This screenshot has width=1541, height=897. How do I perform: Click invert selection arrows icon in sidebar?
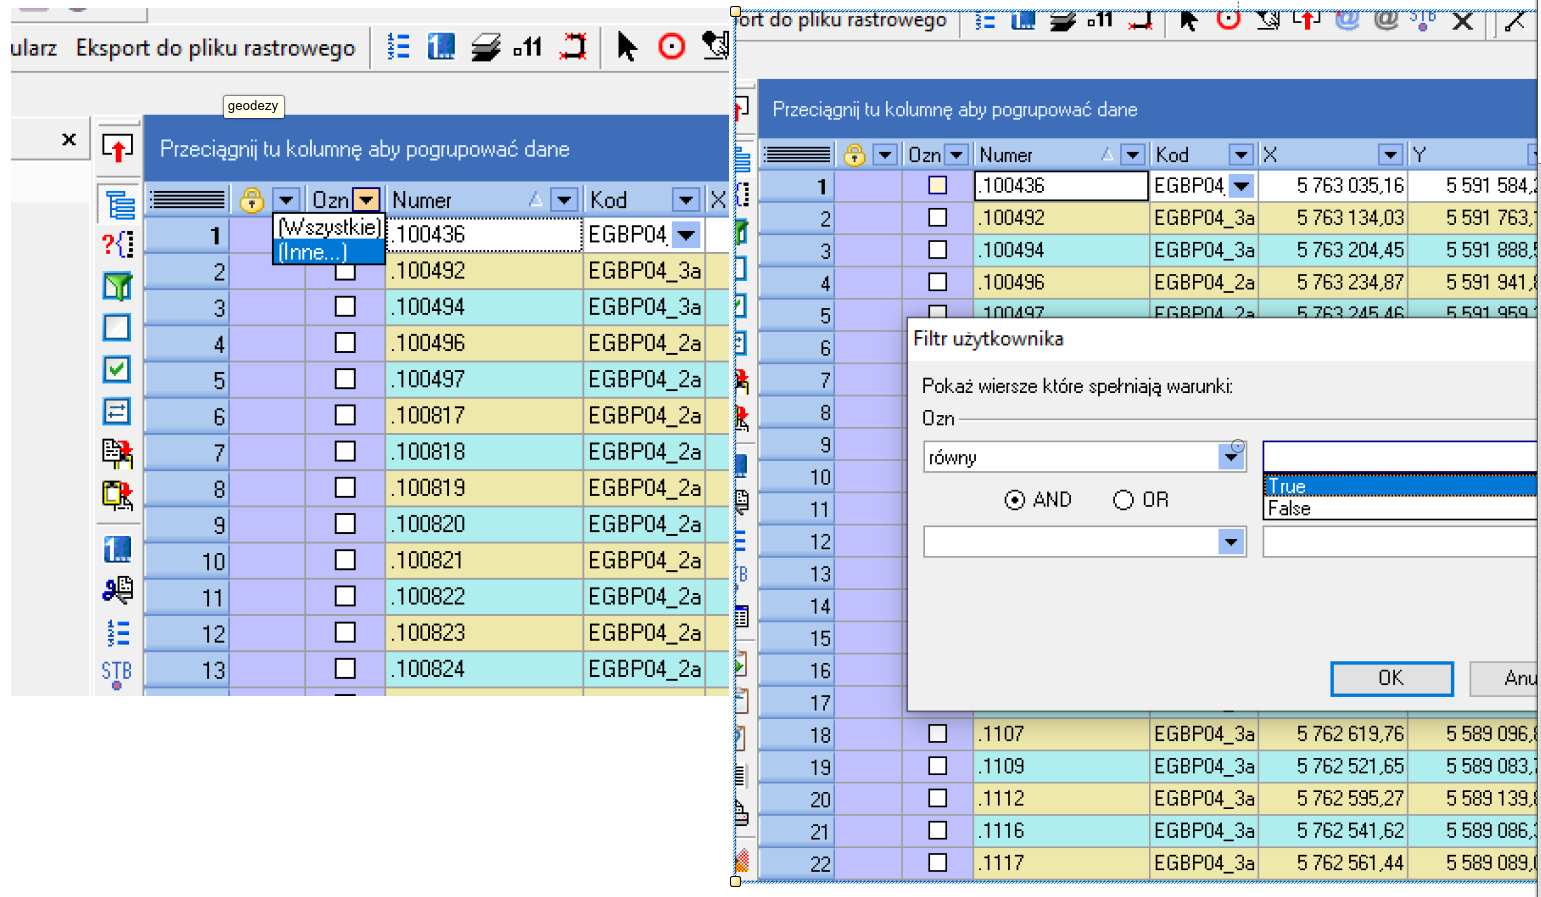click(x=117, y=411)
